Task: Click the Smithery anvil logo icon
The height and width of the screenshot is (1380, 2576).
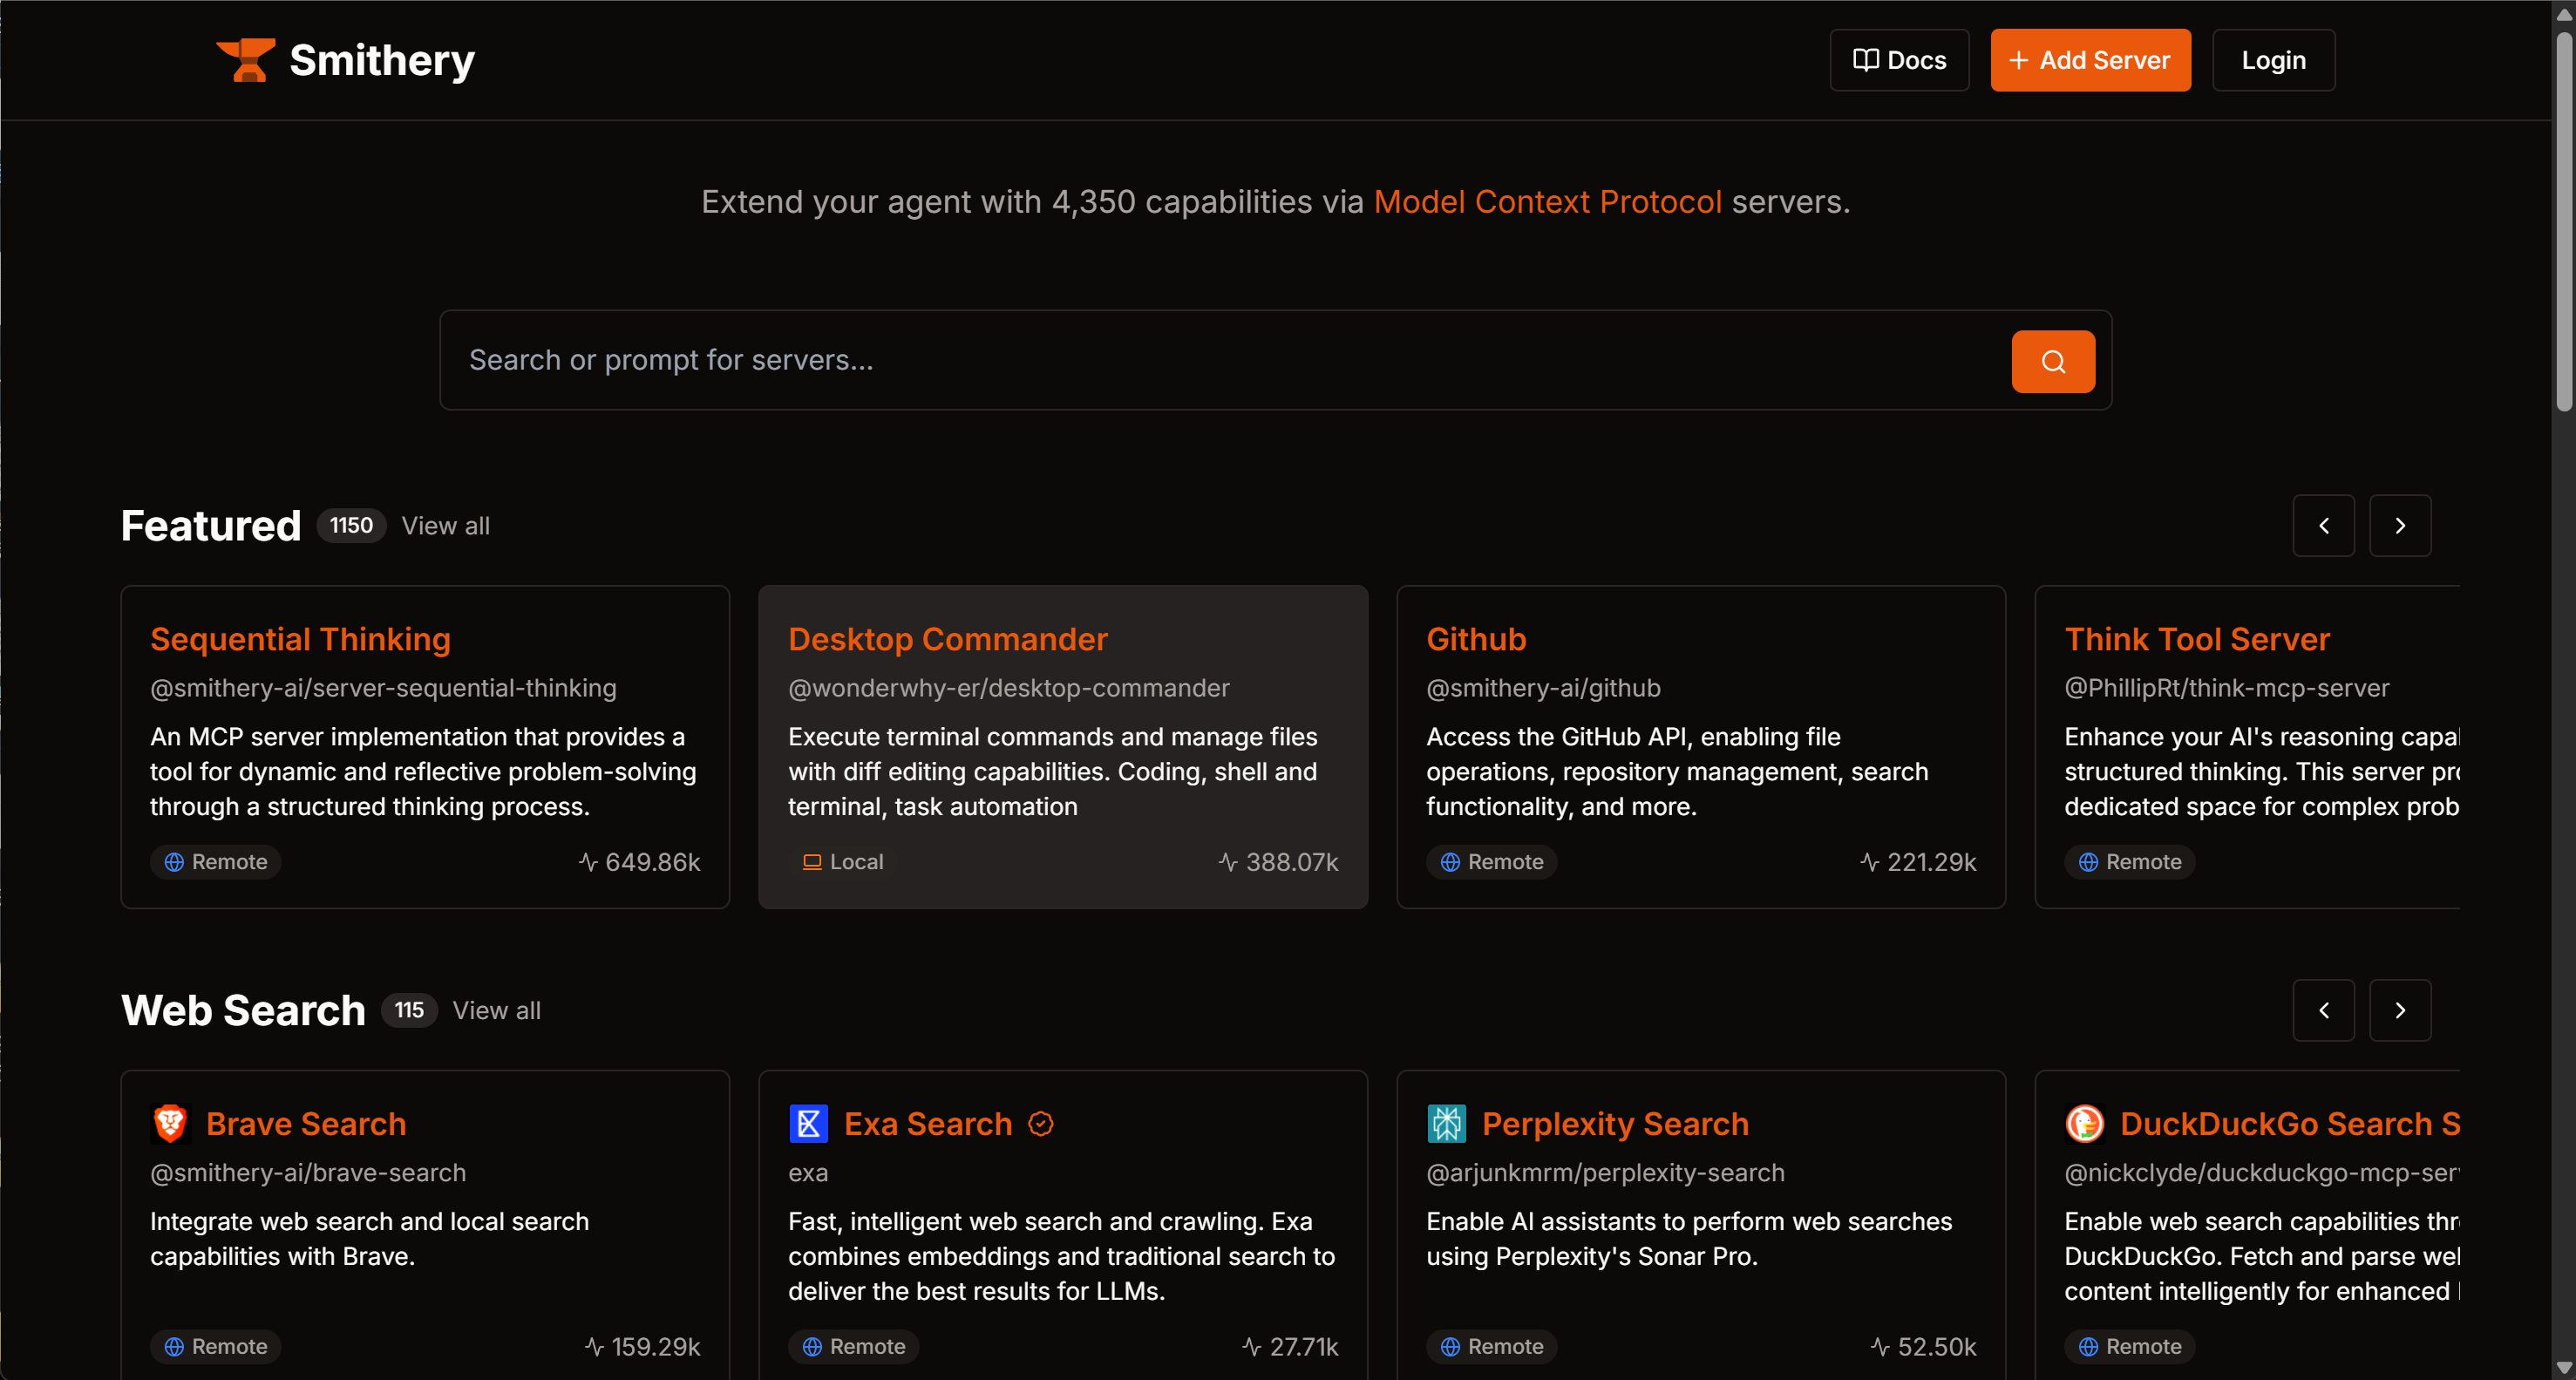Action: tap(245, 60)
